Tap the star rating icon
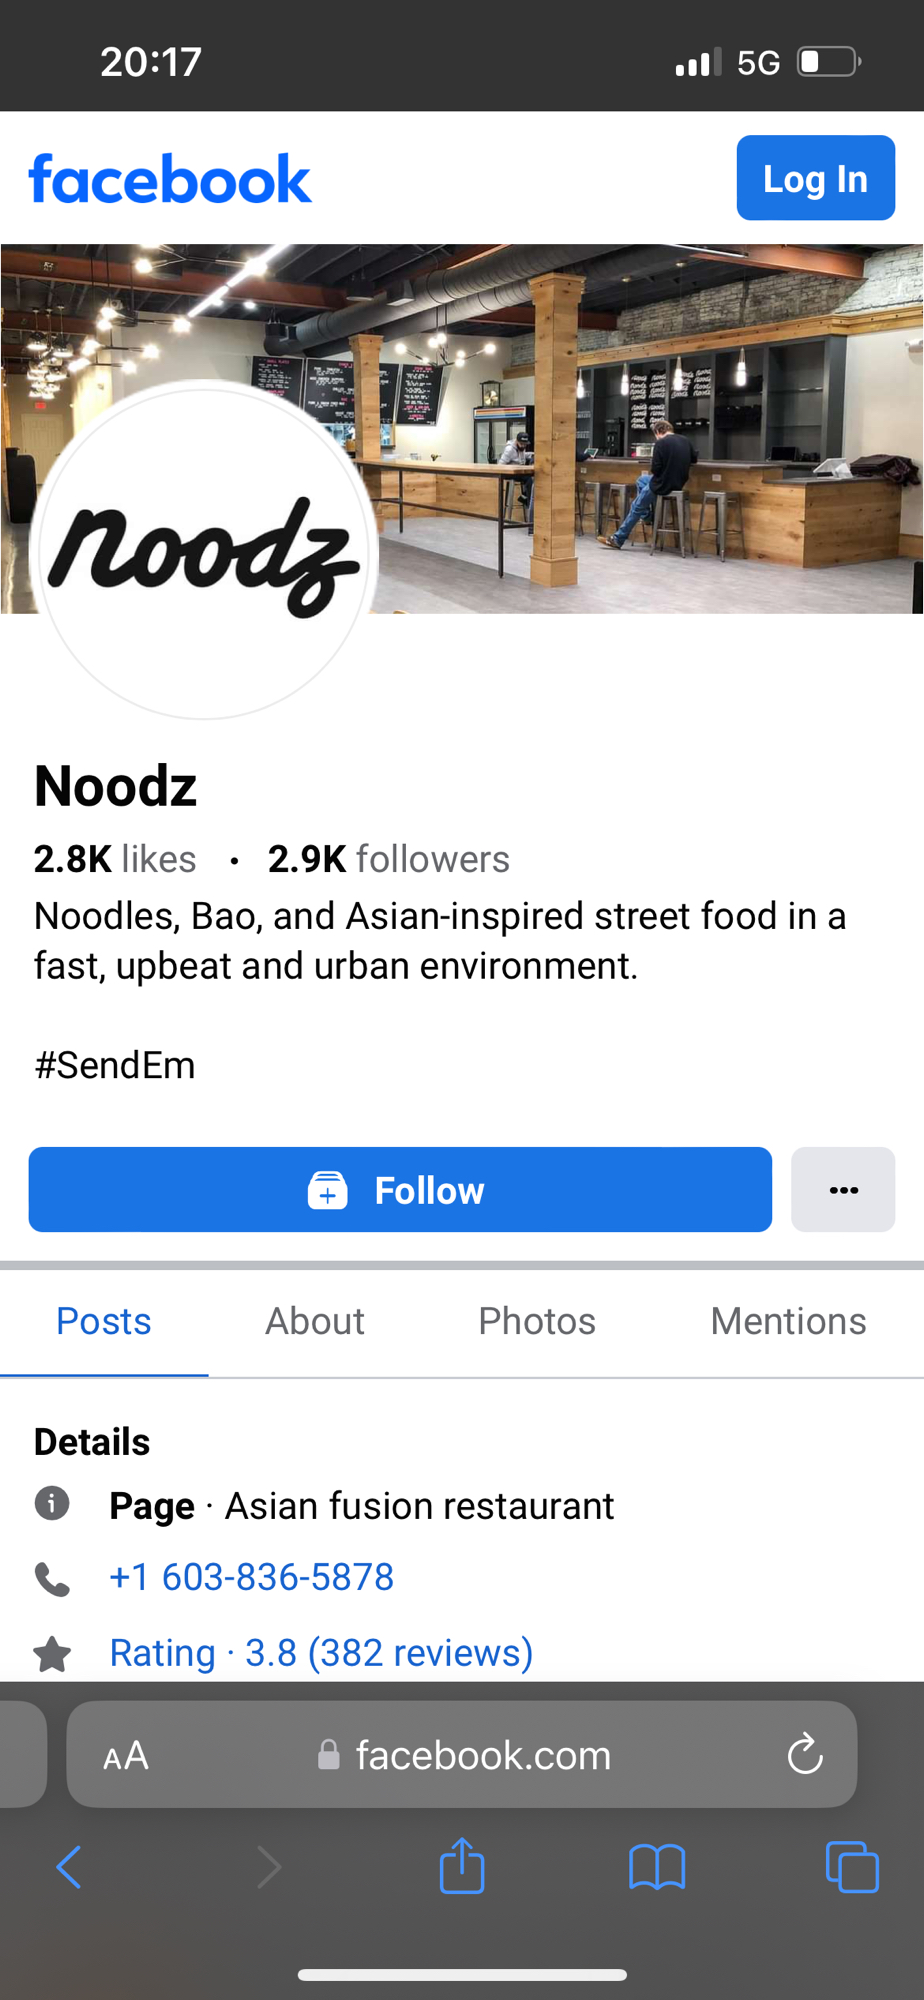Image resolution: width=924 pixels, height=2000 pixels. (x=52, y=1654)
